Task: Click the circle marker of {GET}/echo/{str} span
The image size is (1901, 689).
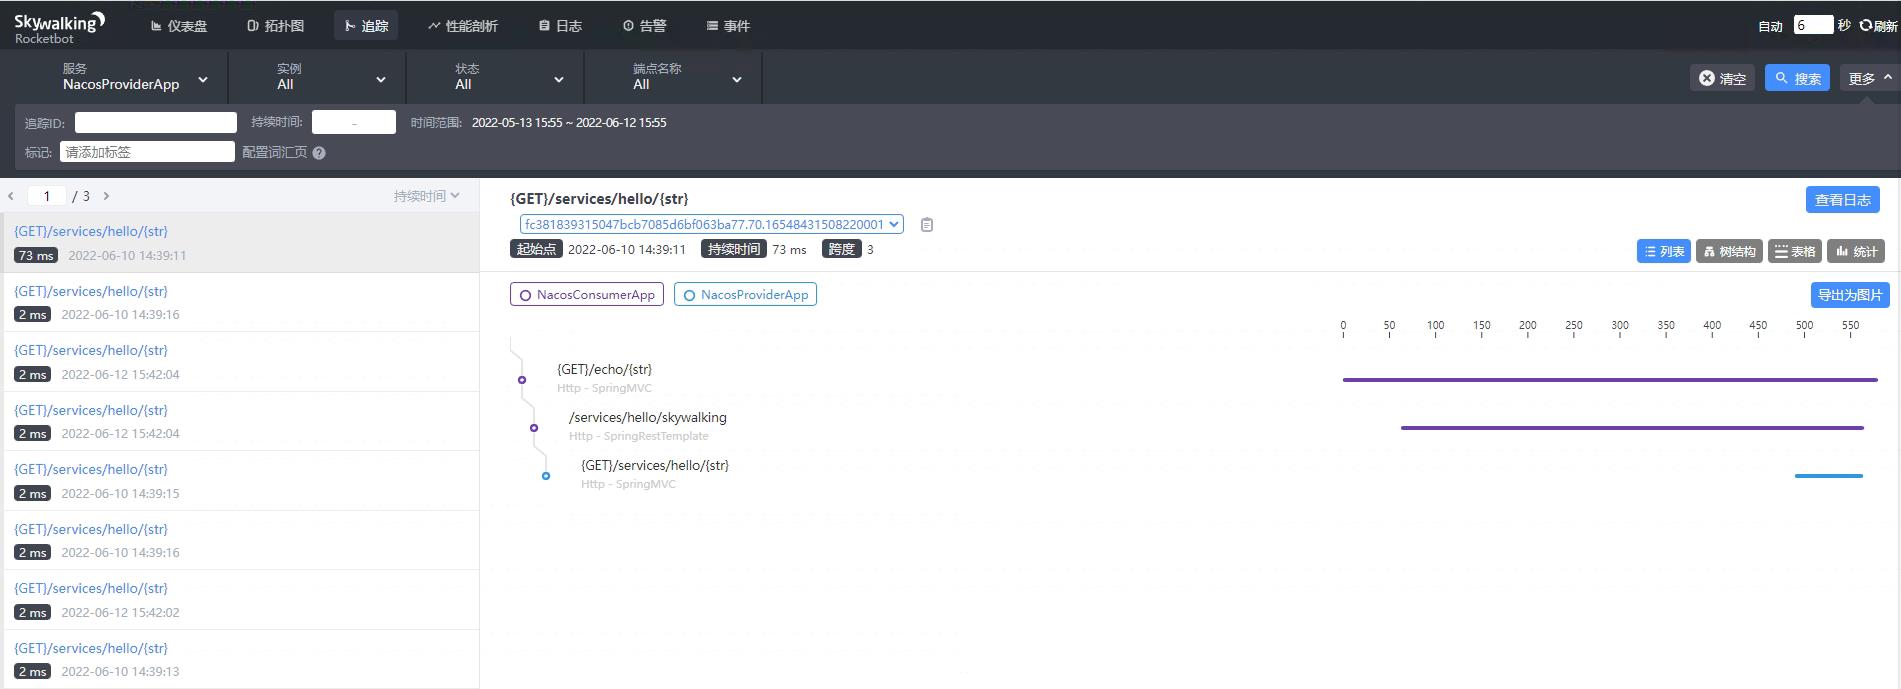Action: click(522, 380)
